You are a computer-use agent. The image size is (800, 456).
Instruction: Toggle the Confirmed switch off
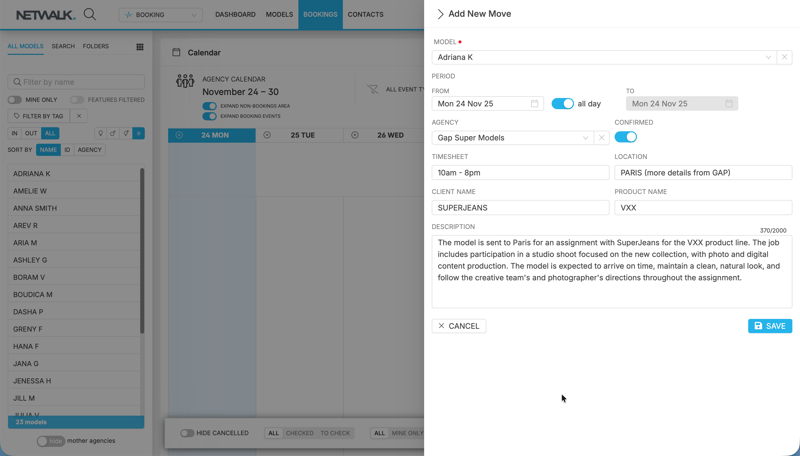pyautogui.click(x=625, y=137)
